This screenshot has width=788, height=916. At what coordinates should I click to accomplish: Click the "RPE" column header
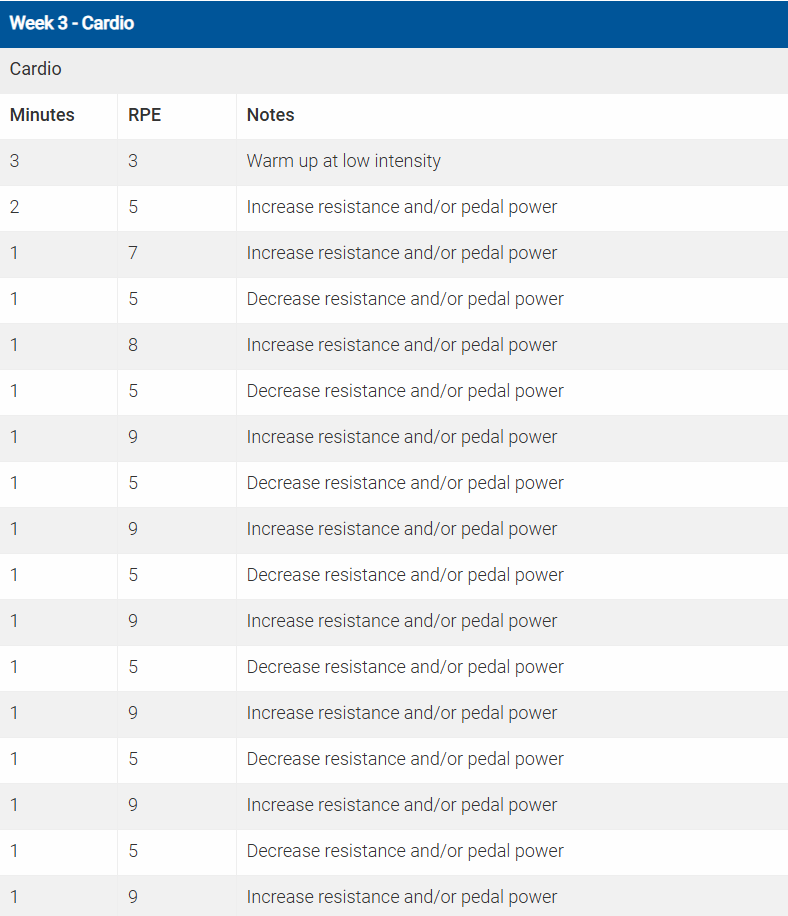[x=144, y=115]
